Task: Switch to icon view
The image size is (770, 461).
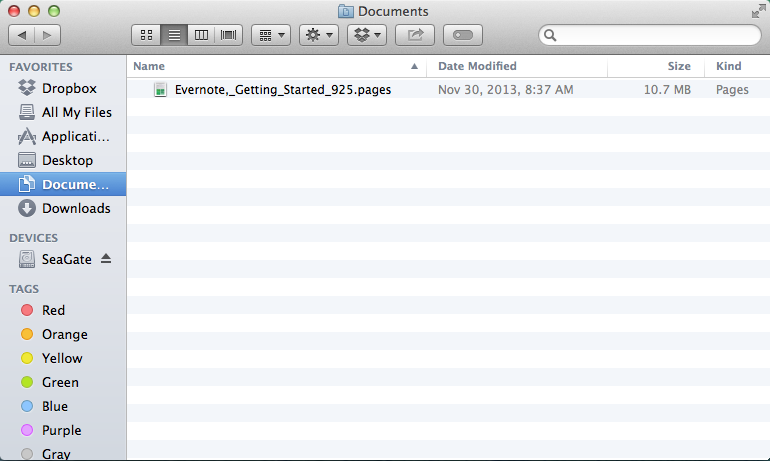Action: point(146,35)
